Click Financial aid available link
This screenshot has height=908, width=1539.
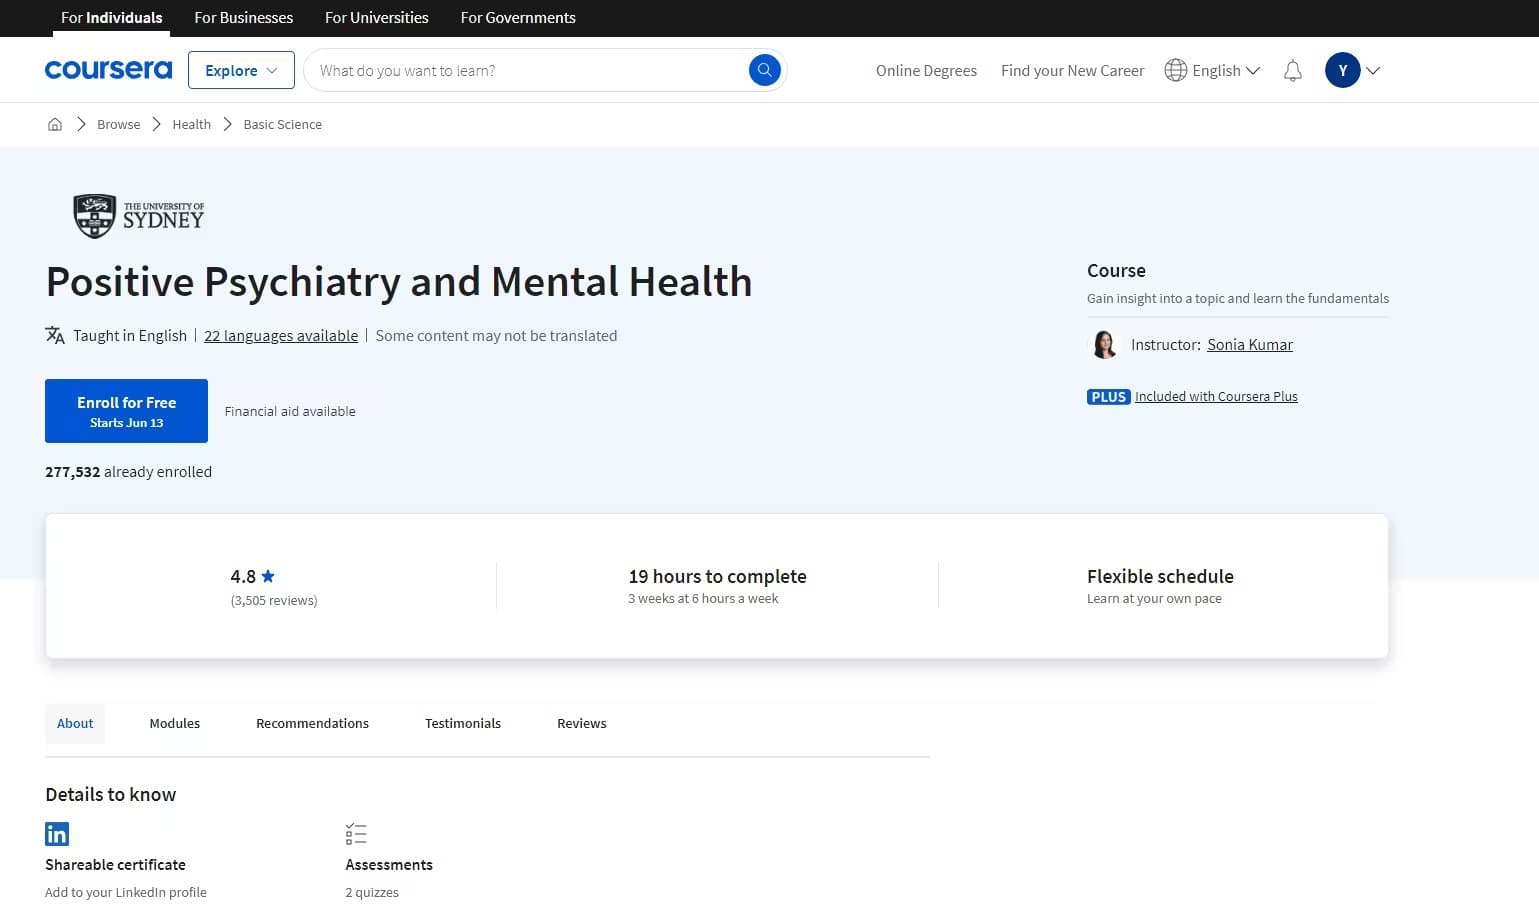click(290, 411)
